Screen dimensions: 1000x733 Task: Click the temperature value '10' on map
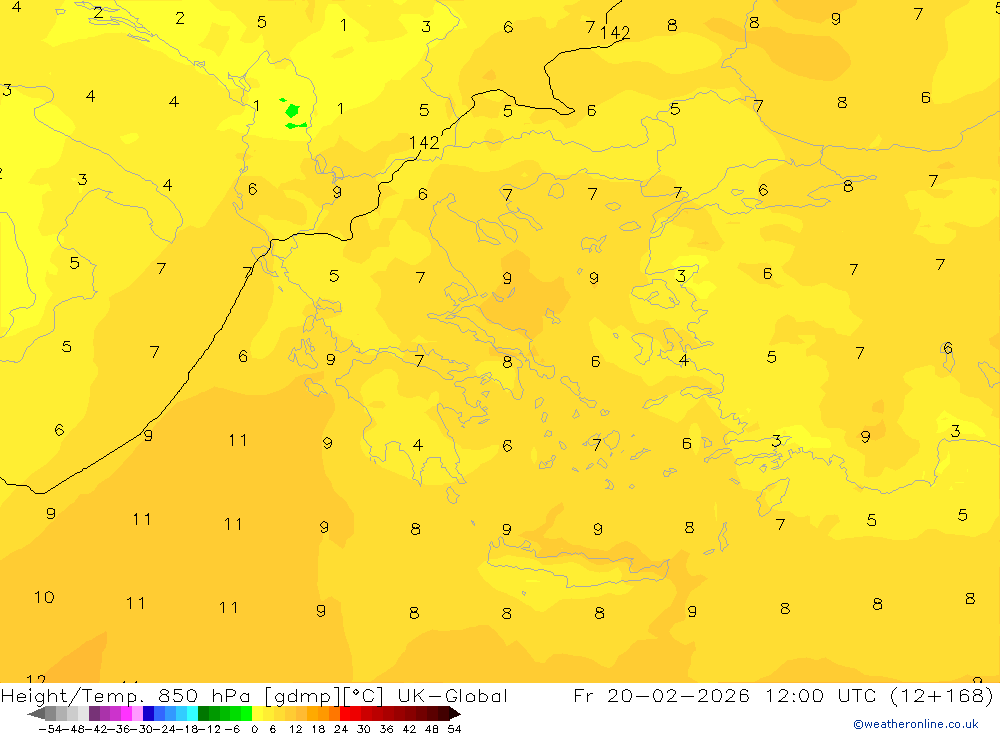pyautogui.click(x=44, y=597)
